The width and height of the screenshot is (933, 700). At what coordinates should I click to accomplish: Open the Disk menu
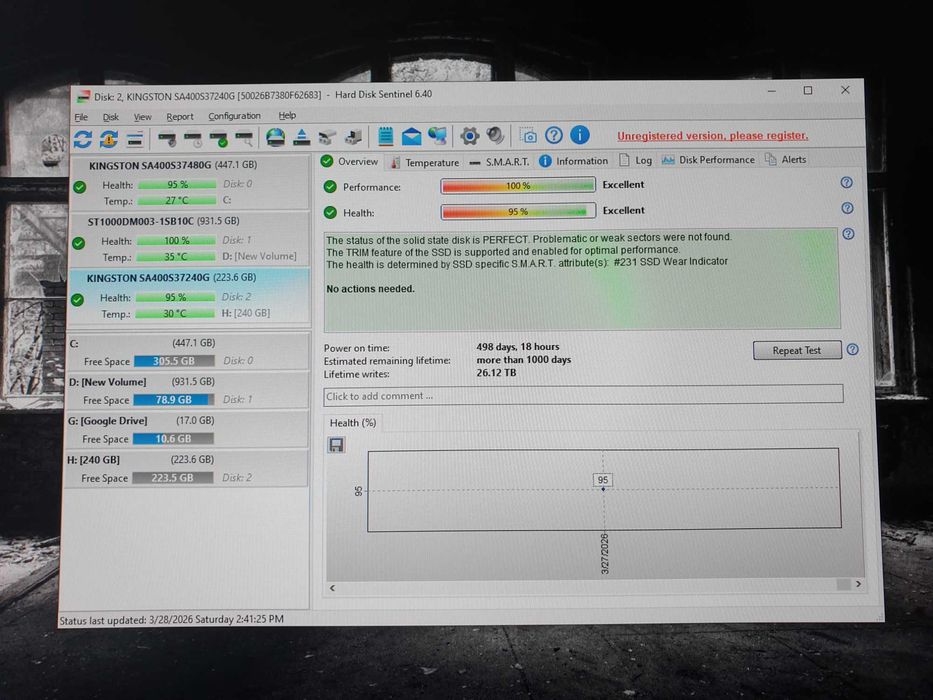point(111,117)
